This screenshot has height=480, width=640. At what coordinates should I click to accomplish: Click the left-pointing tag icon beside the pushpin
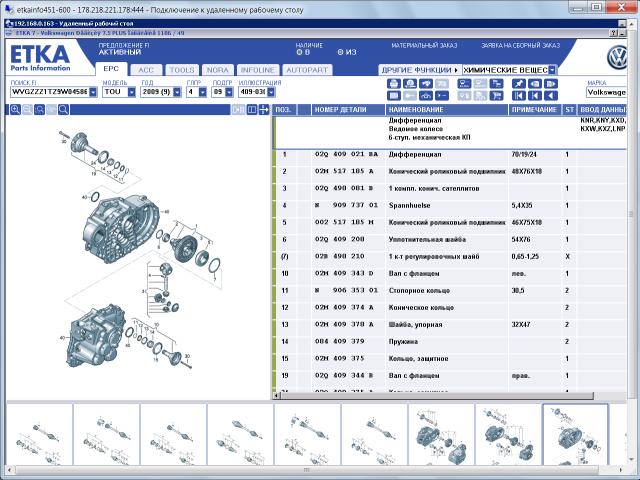pyautogui.click(x=535, y=84)
